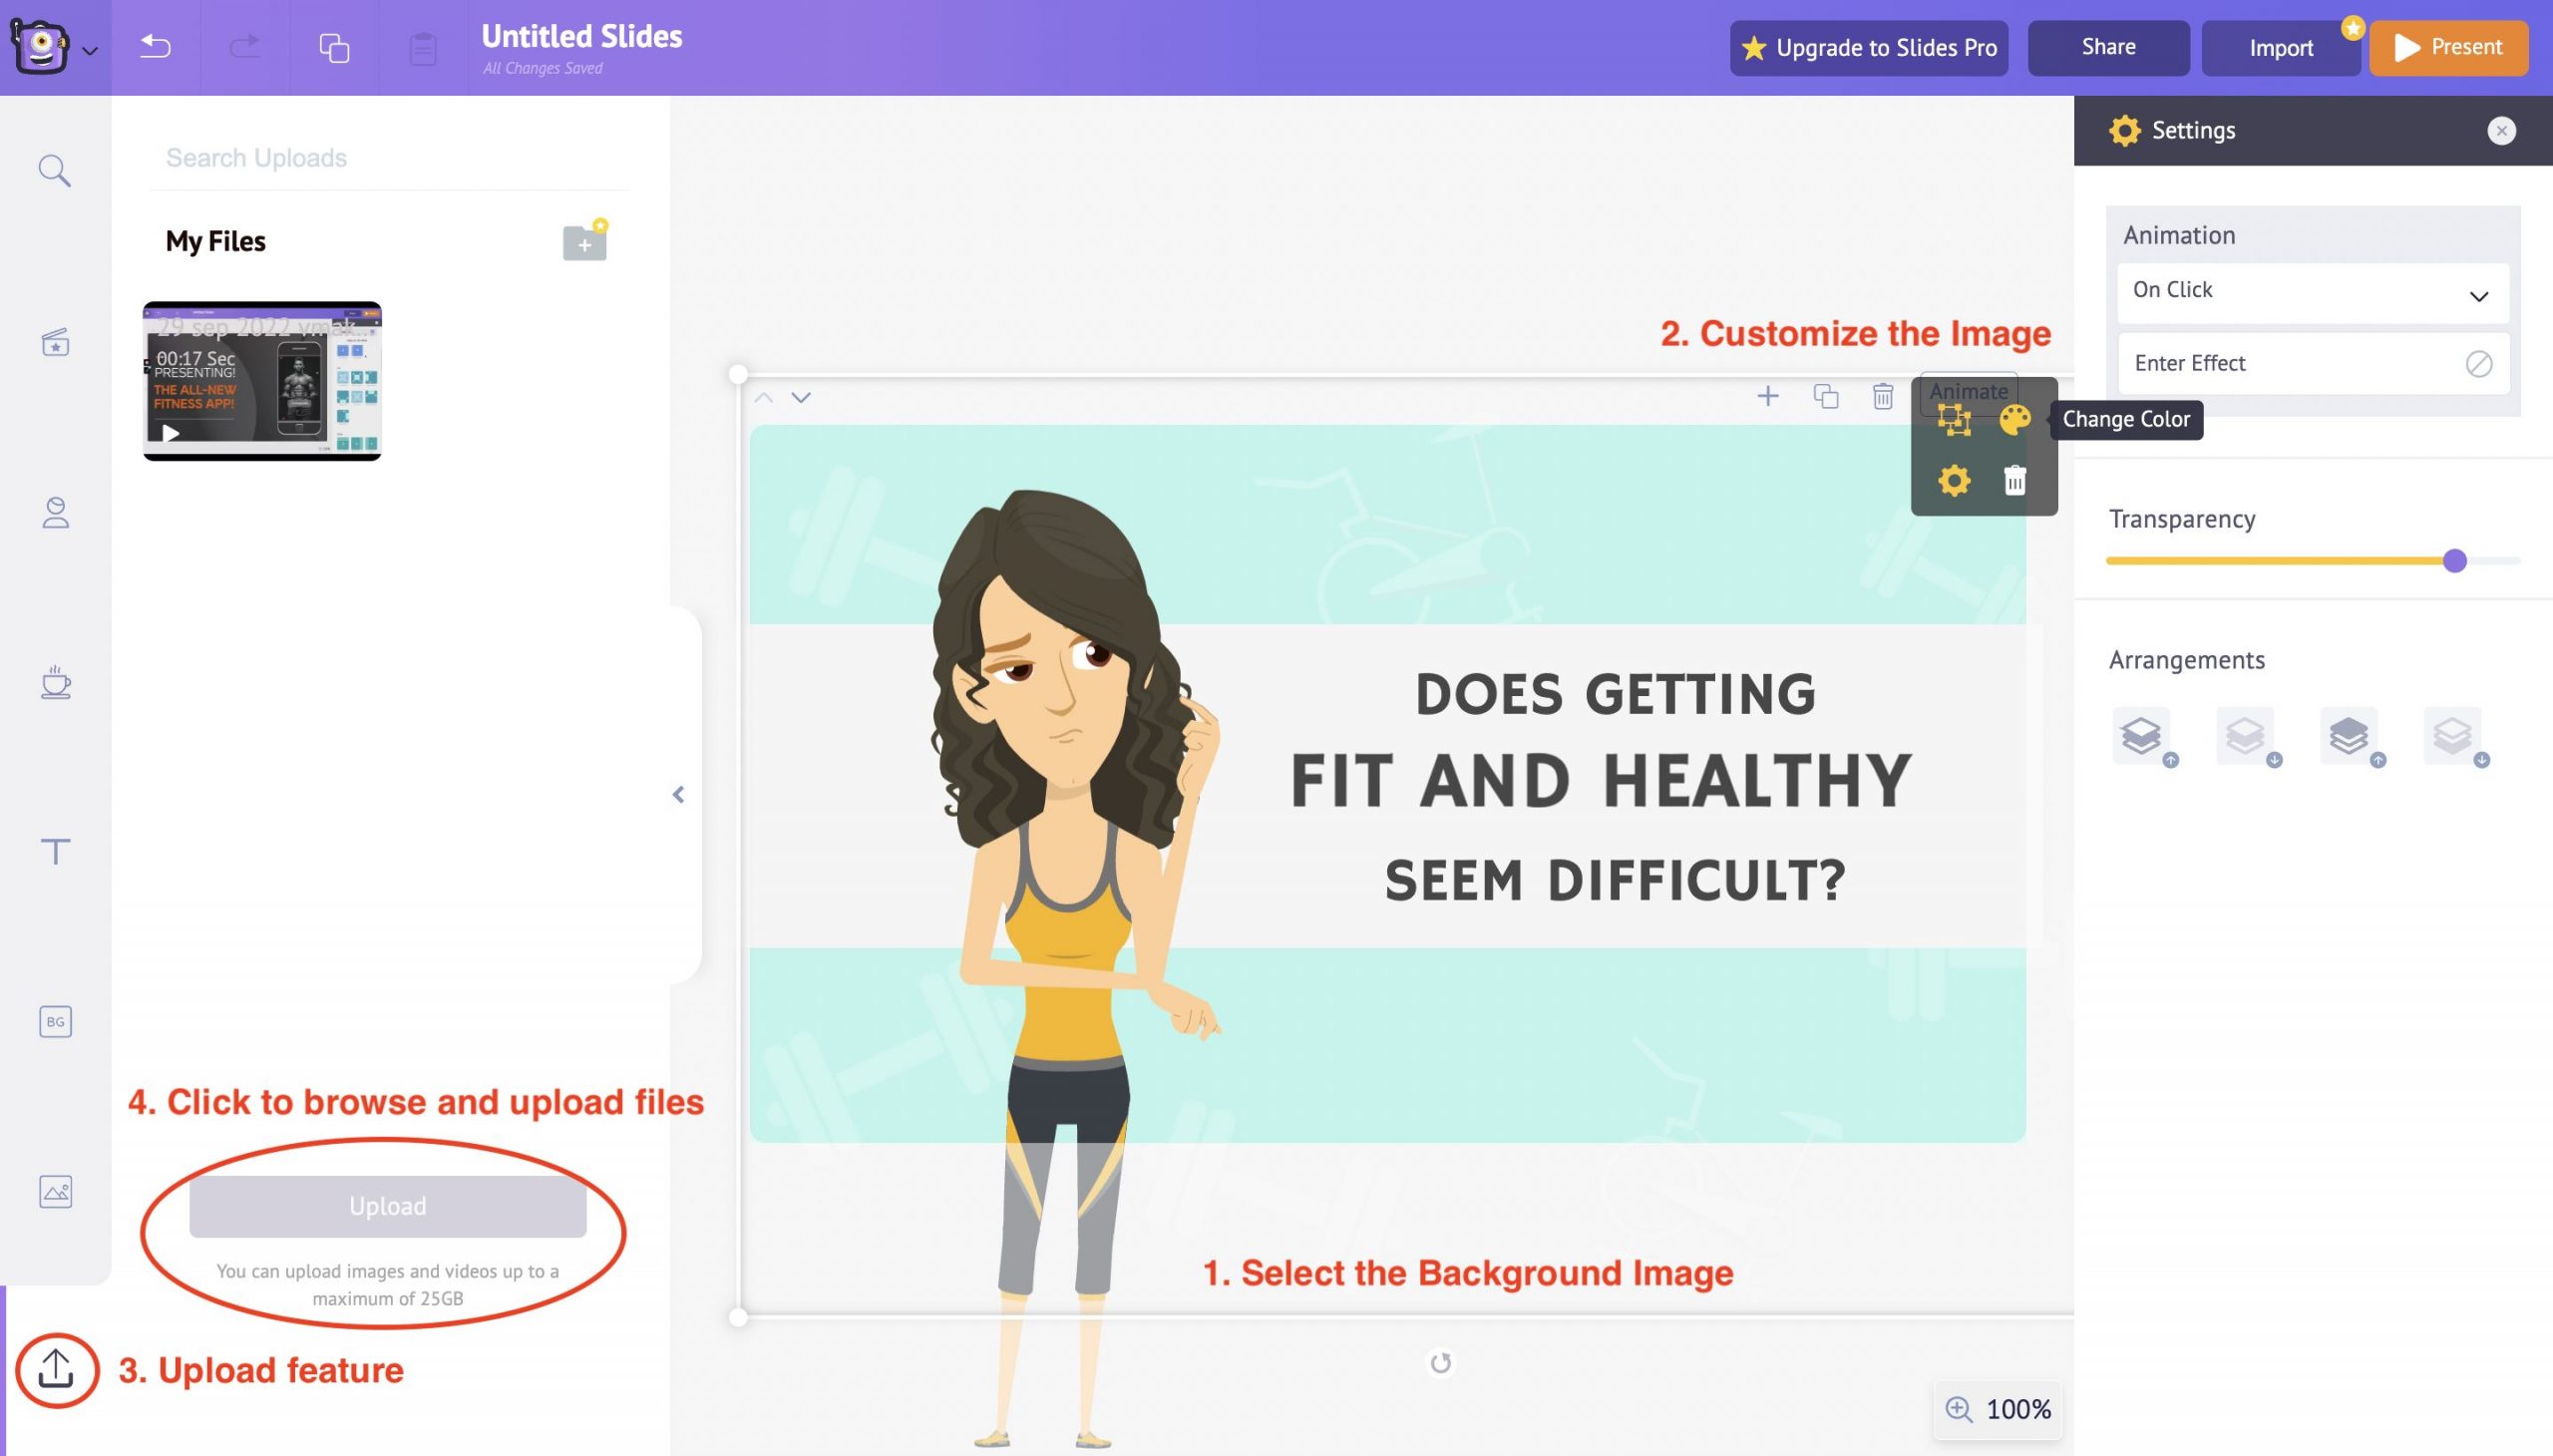Click the move/transform grid icon
Image resolution: width=2553 pixels, height=1456 pixels.
[x=1955, y=421]
